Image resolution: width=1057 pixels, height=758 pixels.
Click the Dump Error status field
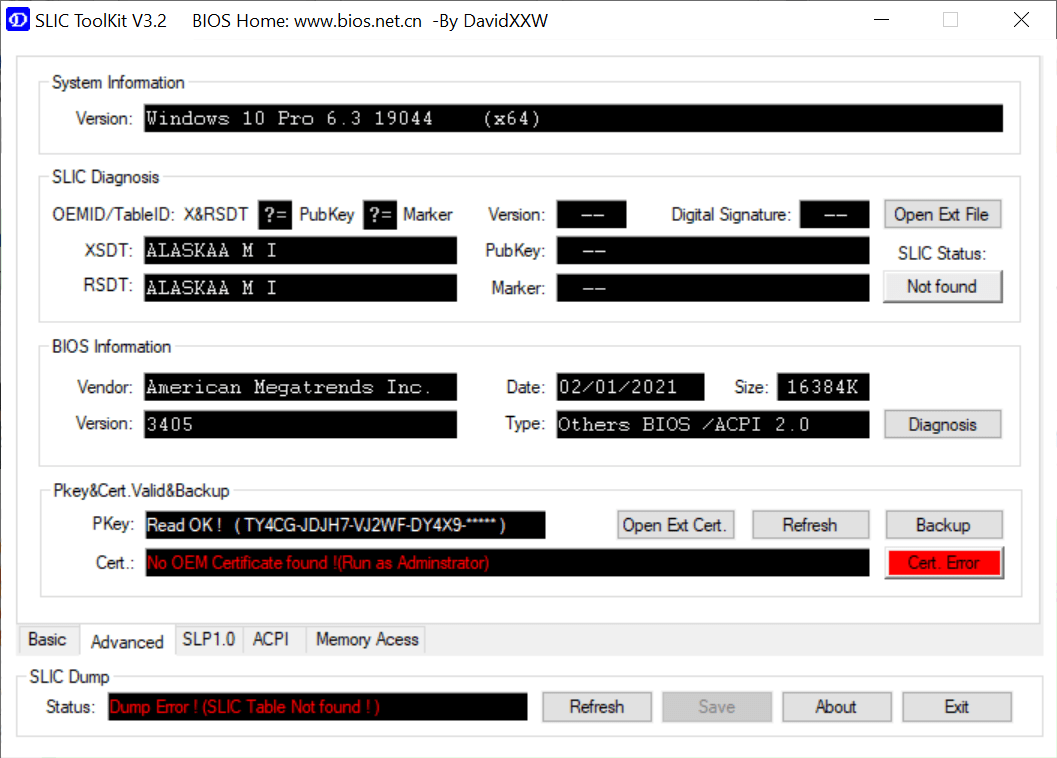318,707
